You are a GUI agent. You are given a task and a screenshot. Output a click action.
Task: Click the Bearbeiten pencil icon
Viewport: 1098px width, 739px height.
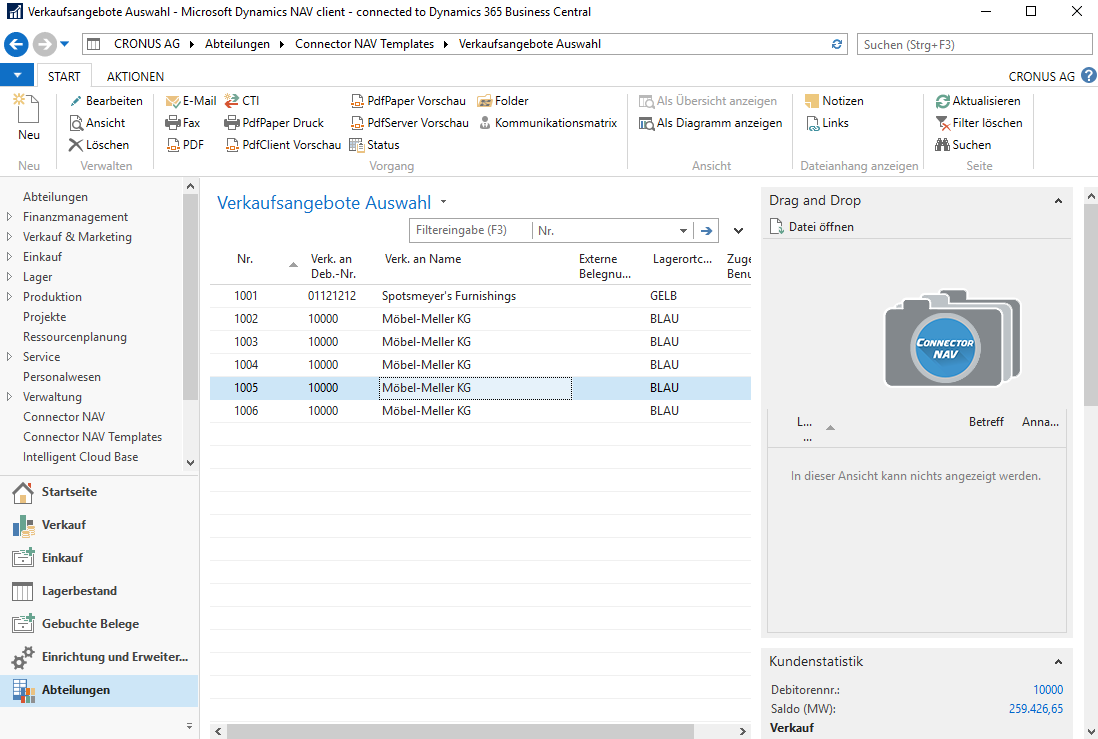76,101
